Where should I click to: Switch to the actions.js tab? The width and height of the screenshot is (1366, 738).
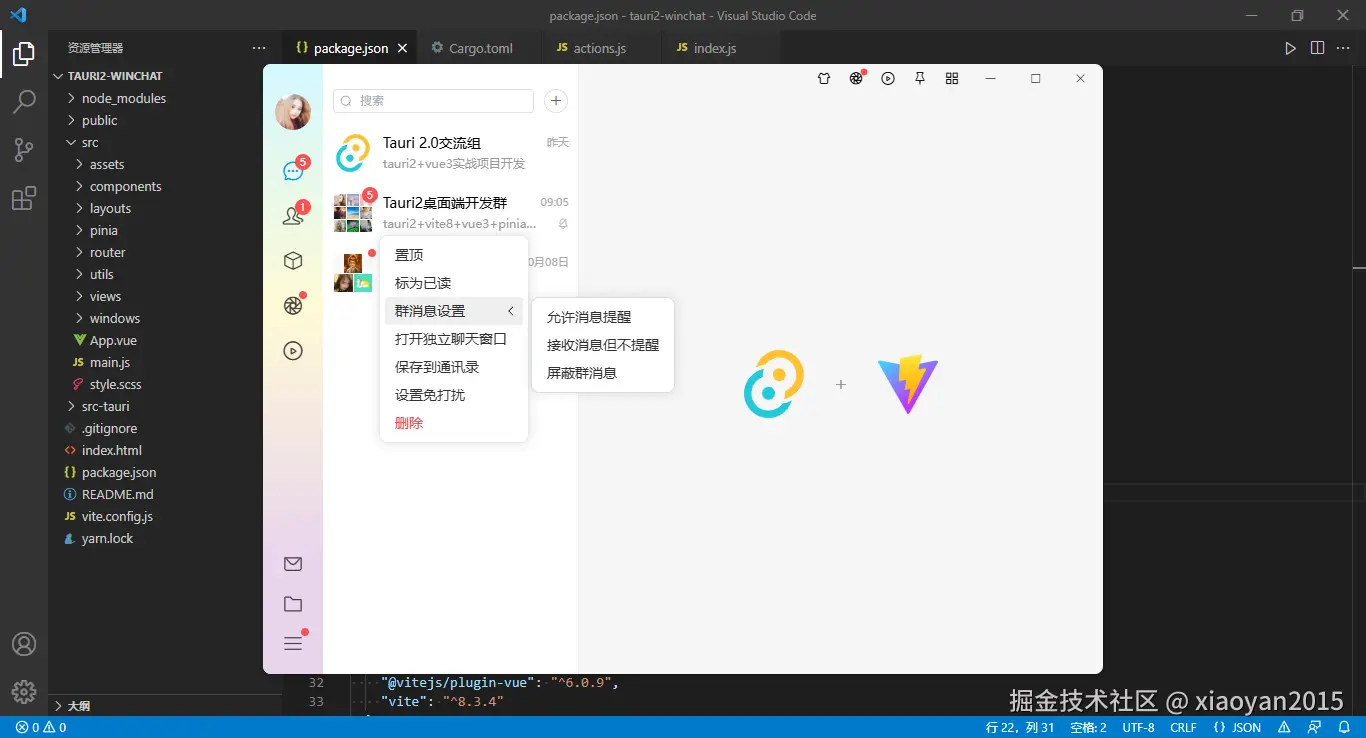coord(600,48)
